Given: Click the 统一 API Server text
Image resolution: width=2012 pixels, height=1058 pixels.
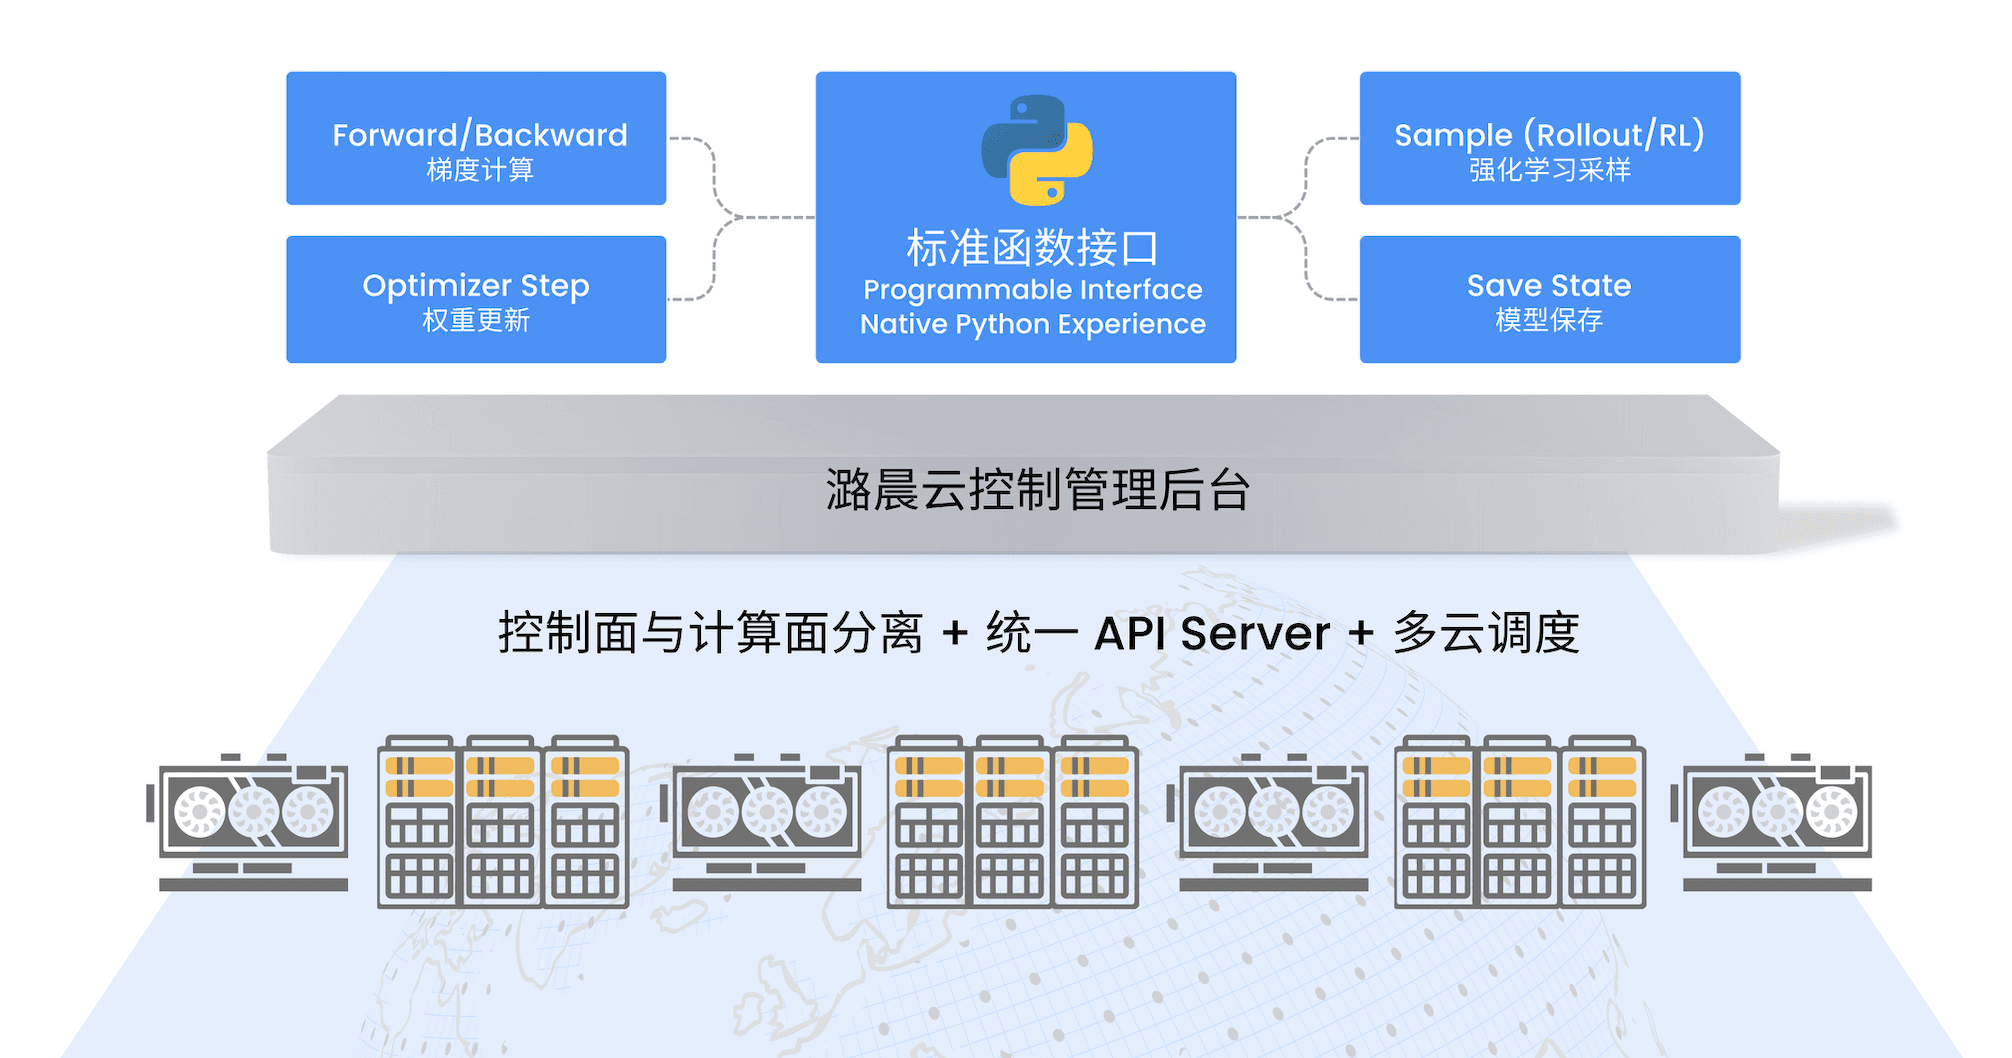Looking at the screenshot, I should (1157, 633).
